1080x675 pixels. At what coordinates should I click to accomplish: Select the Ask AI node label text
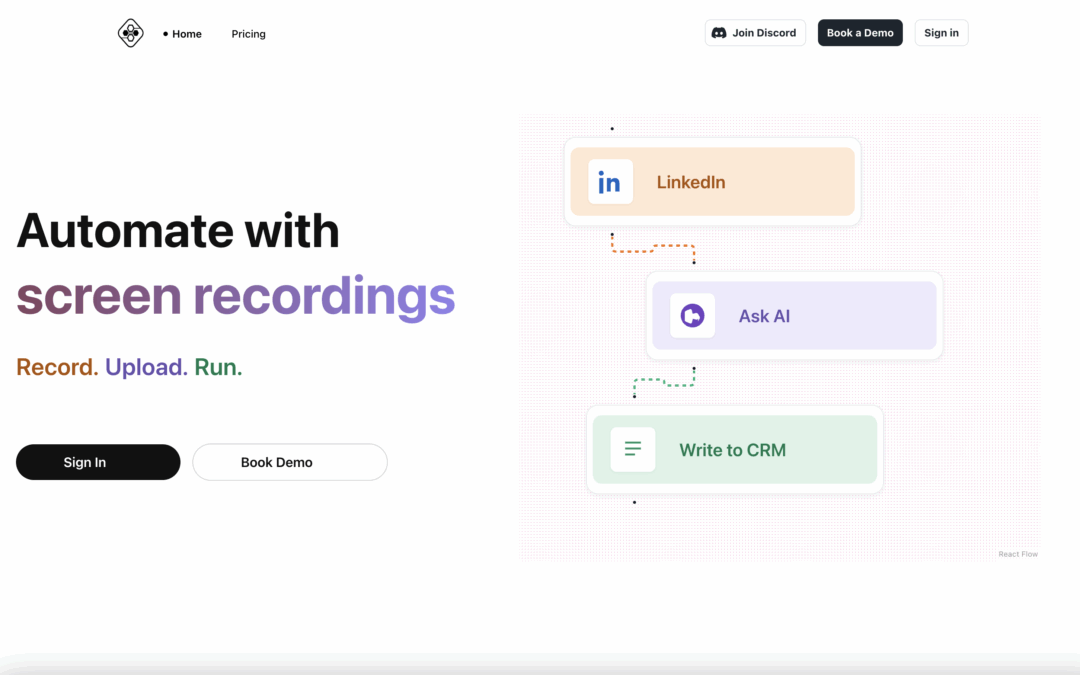click(x=764, y=316)
